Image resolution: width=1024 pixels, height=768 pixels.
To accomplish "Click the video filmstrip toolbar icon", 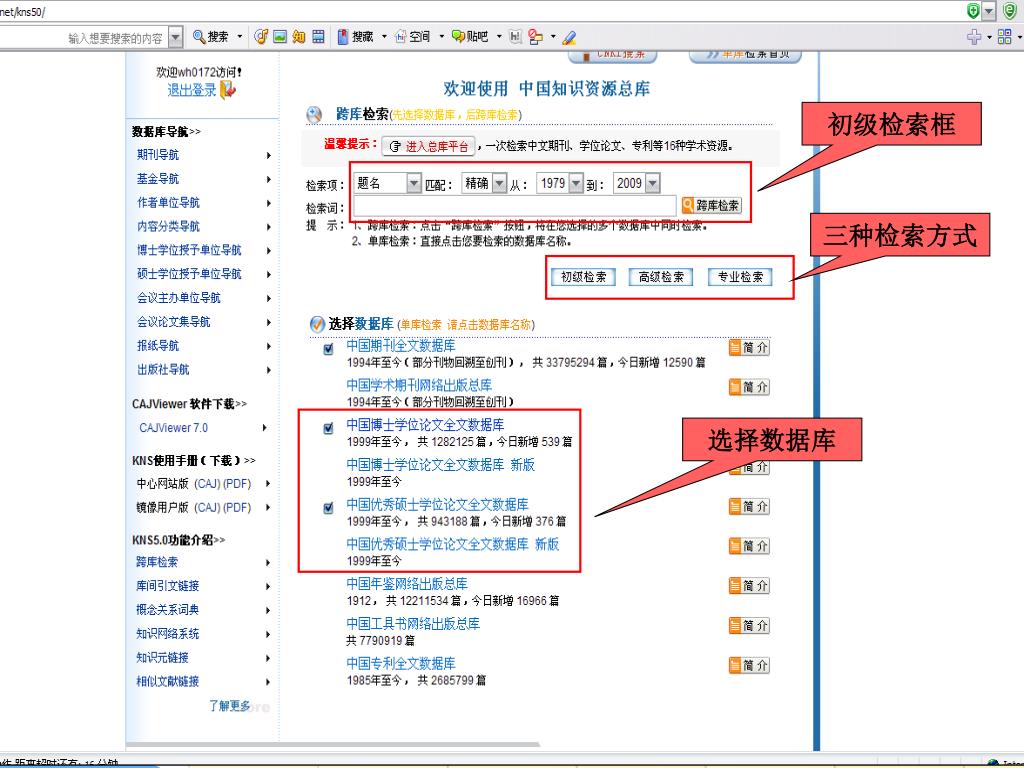I will pyautogui.click(x=318, y=37).
